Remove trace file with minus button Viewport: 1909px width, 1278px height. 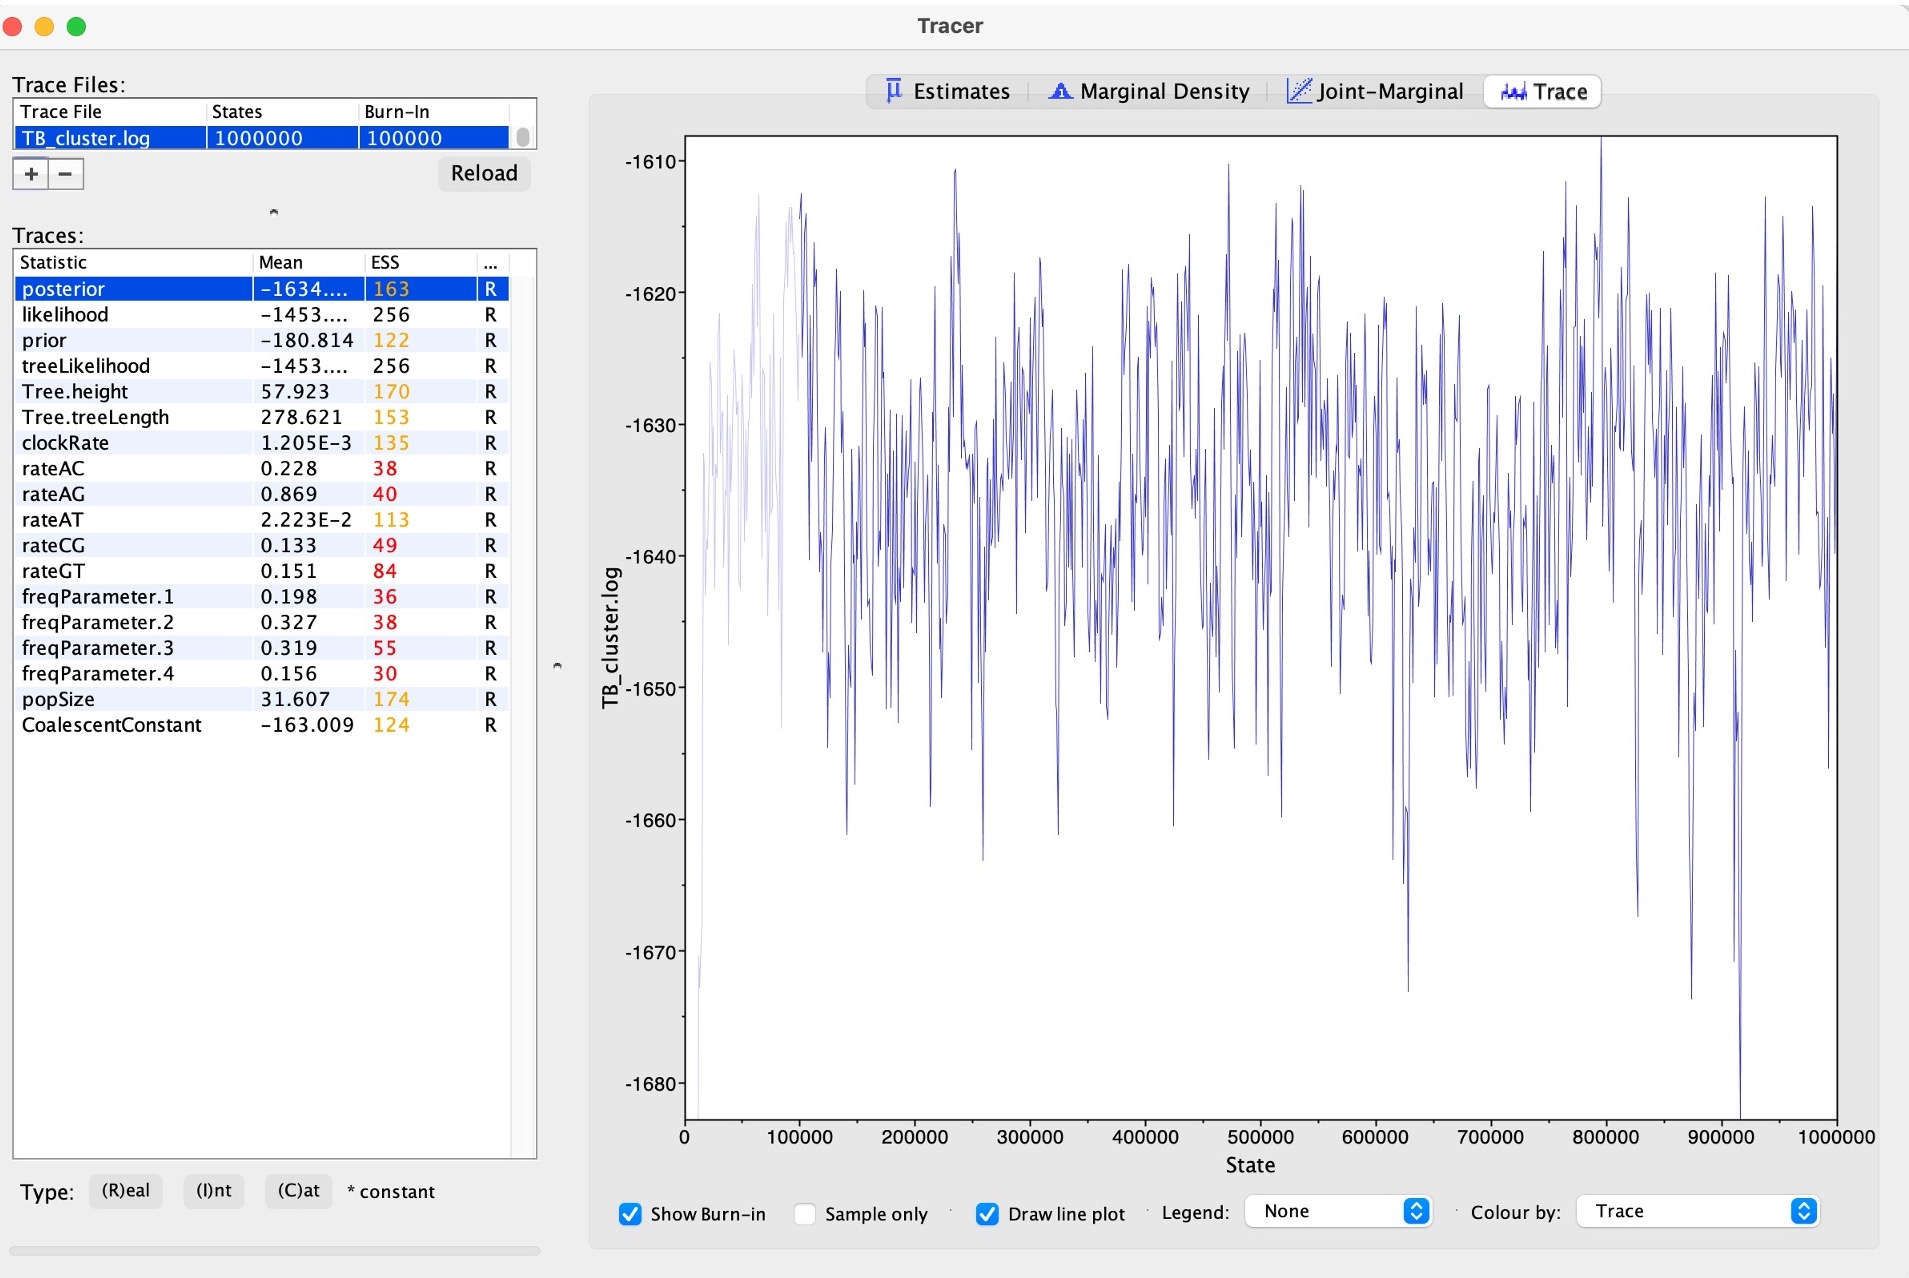coord(66,174)
